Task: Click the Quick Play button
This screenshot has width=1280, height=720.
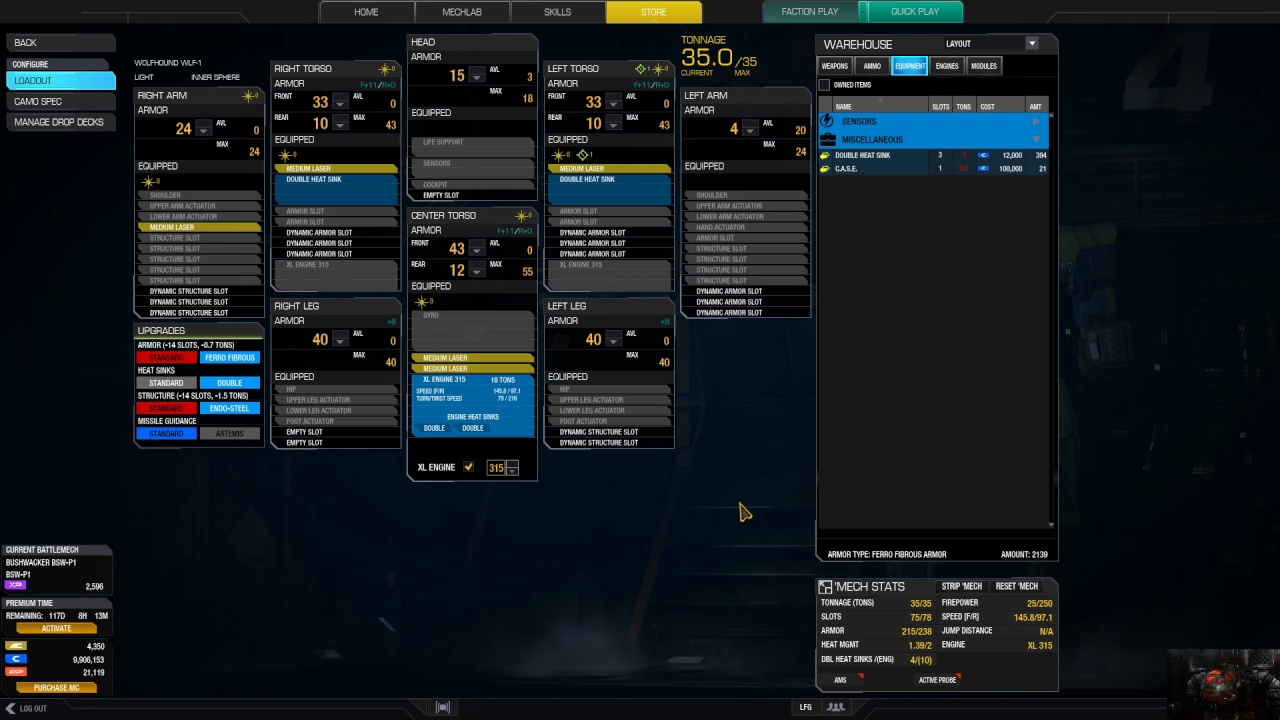Action: (x=915, y=12)
